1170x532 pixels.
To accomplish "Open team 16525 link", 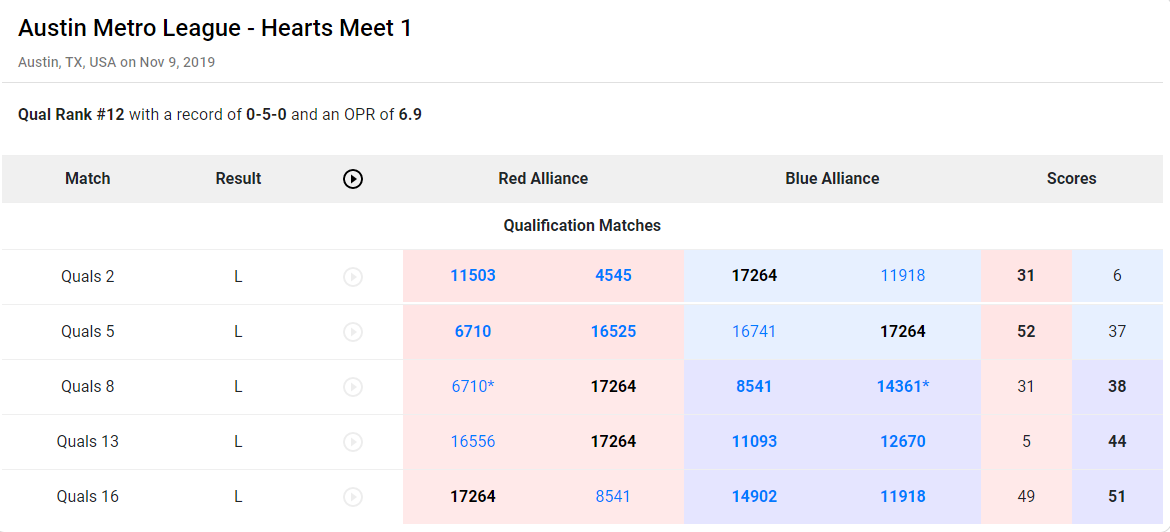I will [613, 331].
